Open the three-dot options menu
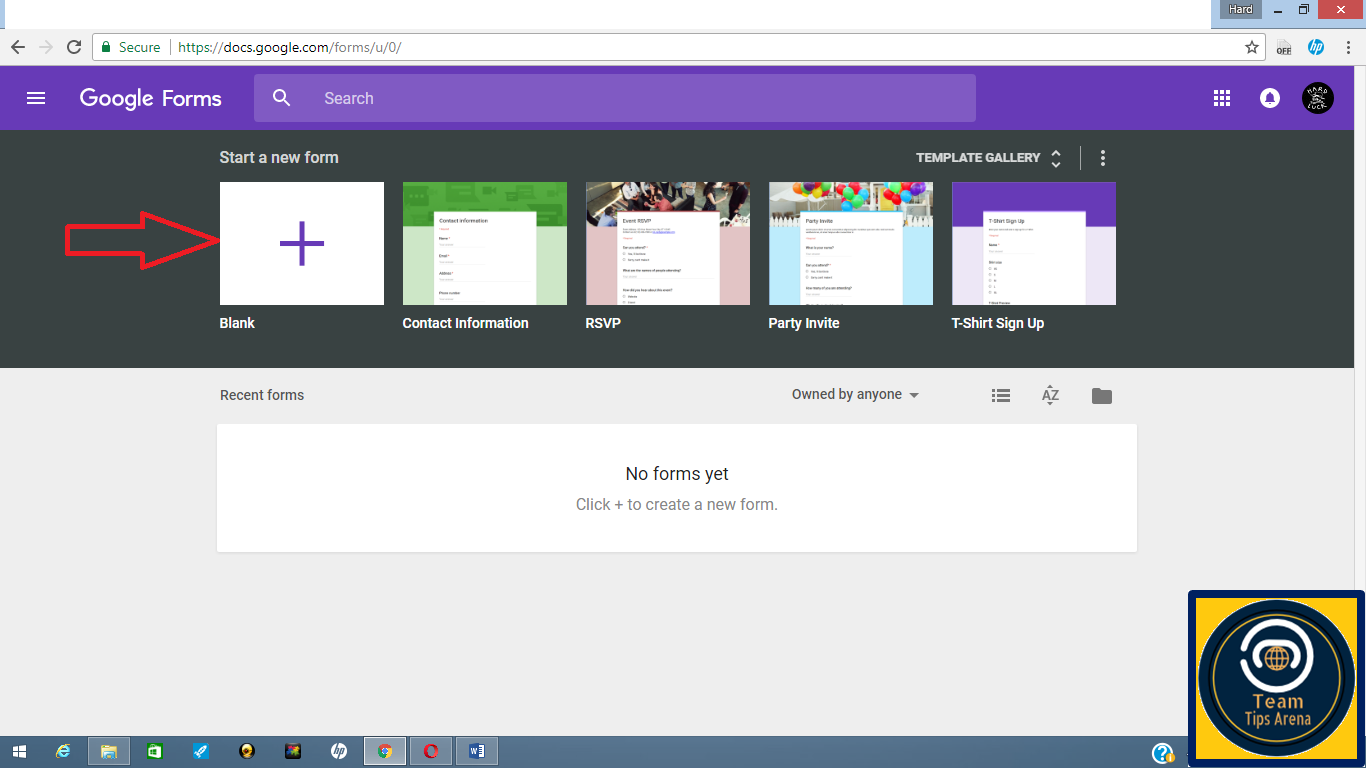Viewport: 1366px width, 768px height. pyautogui.click(x=1103, y=157)
